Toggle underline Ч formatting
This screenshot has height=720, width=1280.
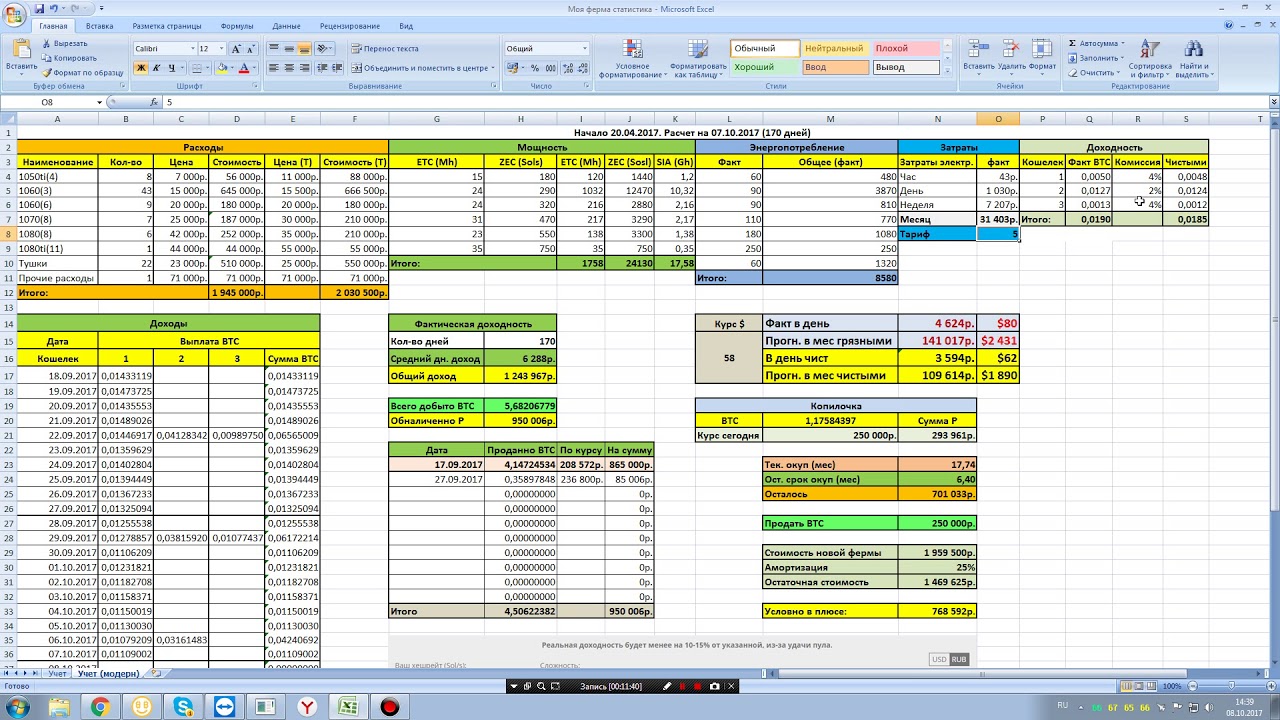(x=171, y=68)
